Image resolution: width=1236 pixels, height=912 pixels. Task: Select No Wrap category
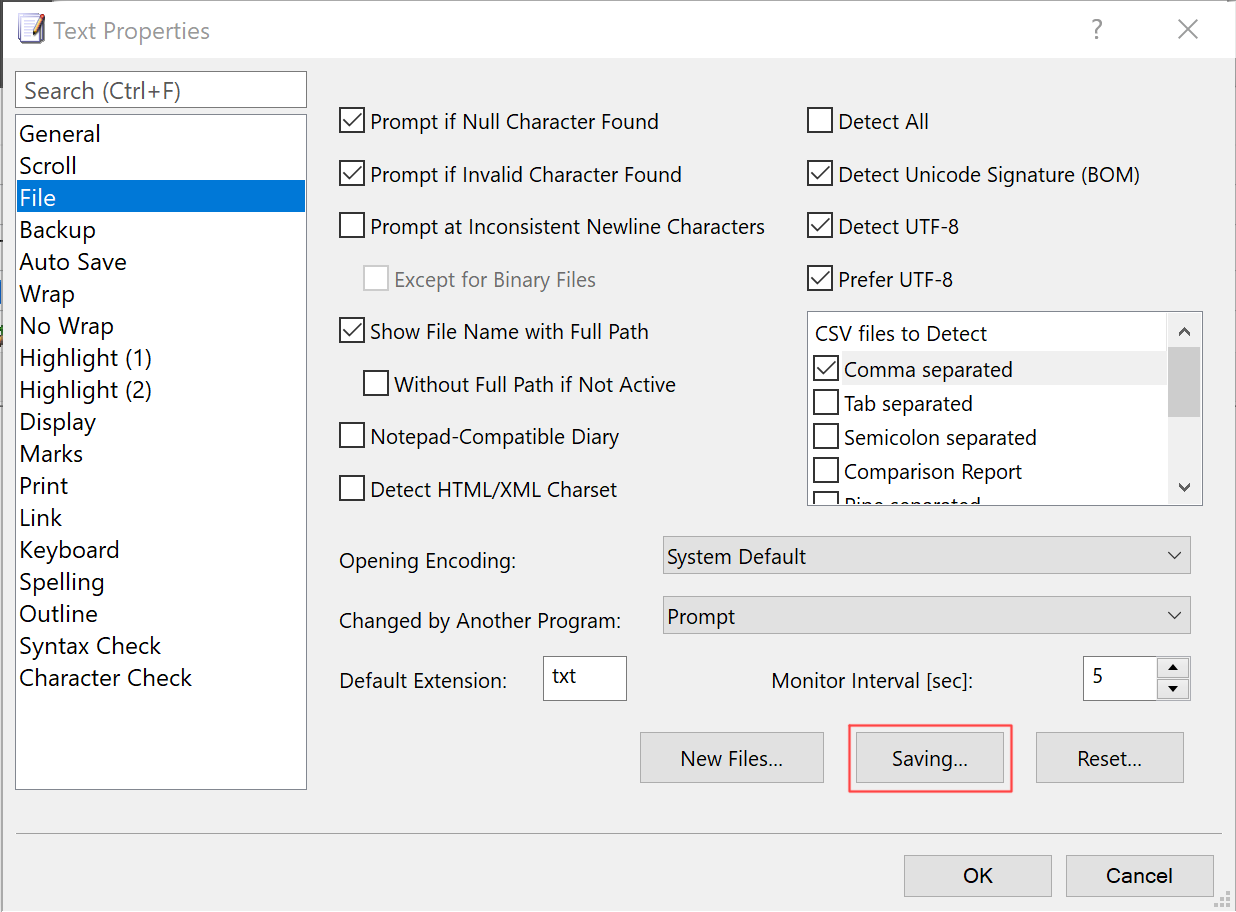(161, 326)
